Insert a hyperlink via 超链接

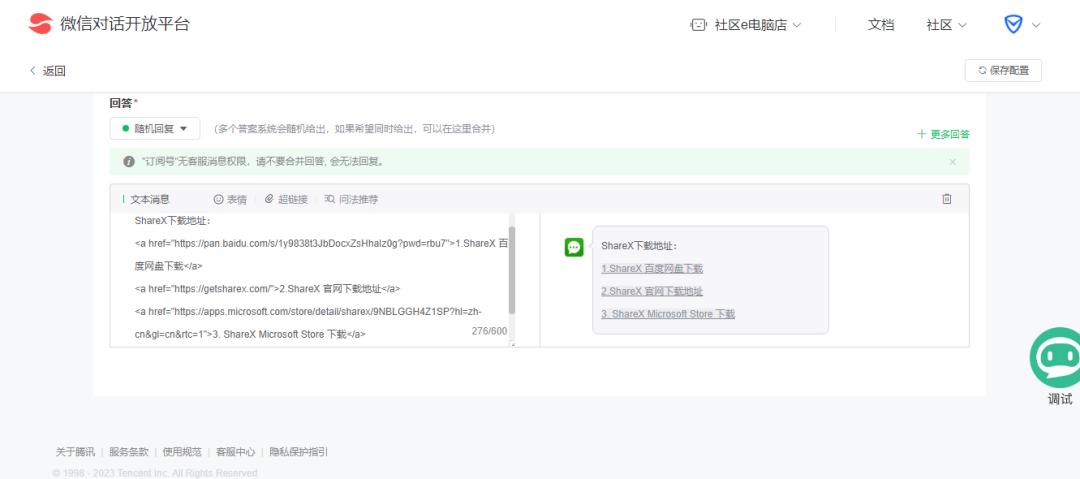point(286,199)
